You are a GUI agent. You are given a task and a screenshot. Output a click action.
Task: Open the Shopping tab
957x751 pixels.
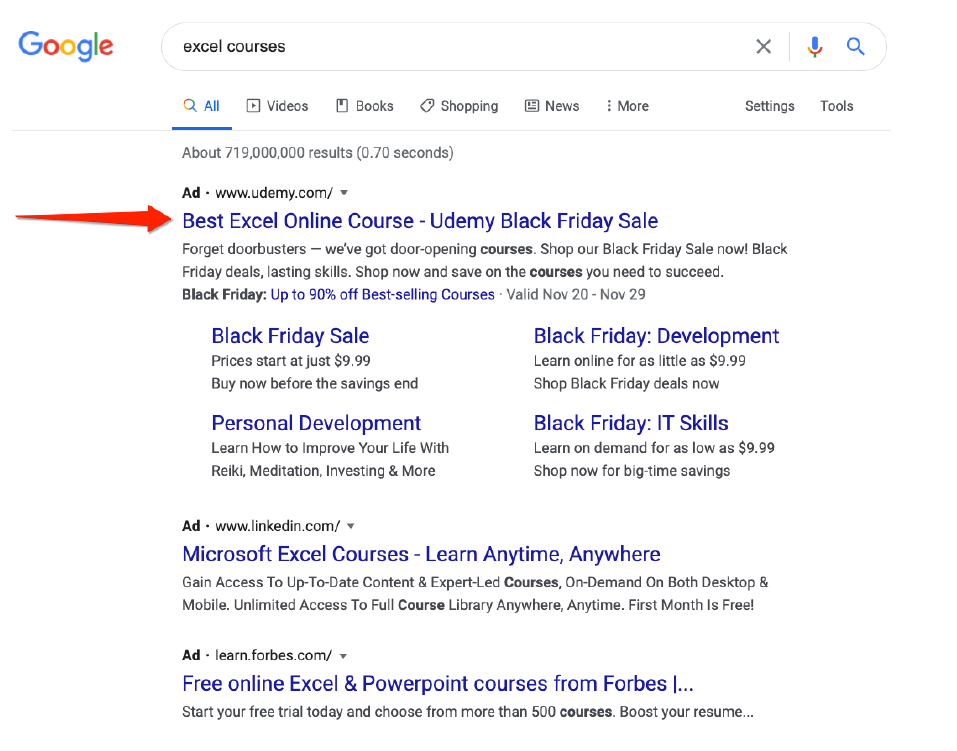coord(459,106)
